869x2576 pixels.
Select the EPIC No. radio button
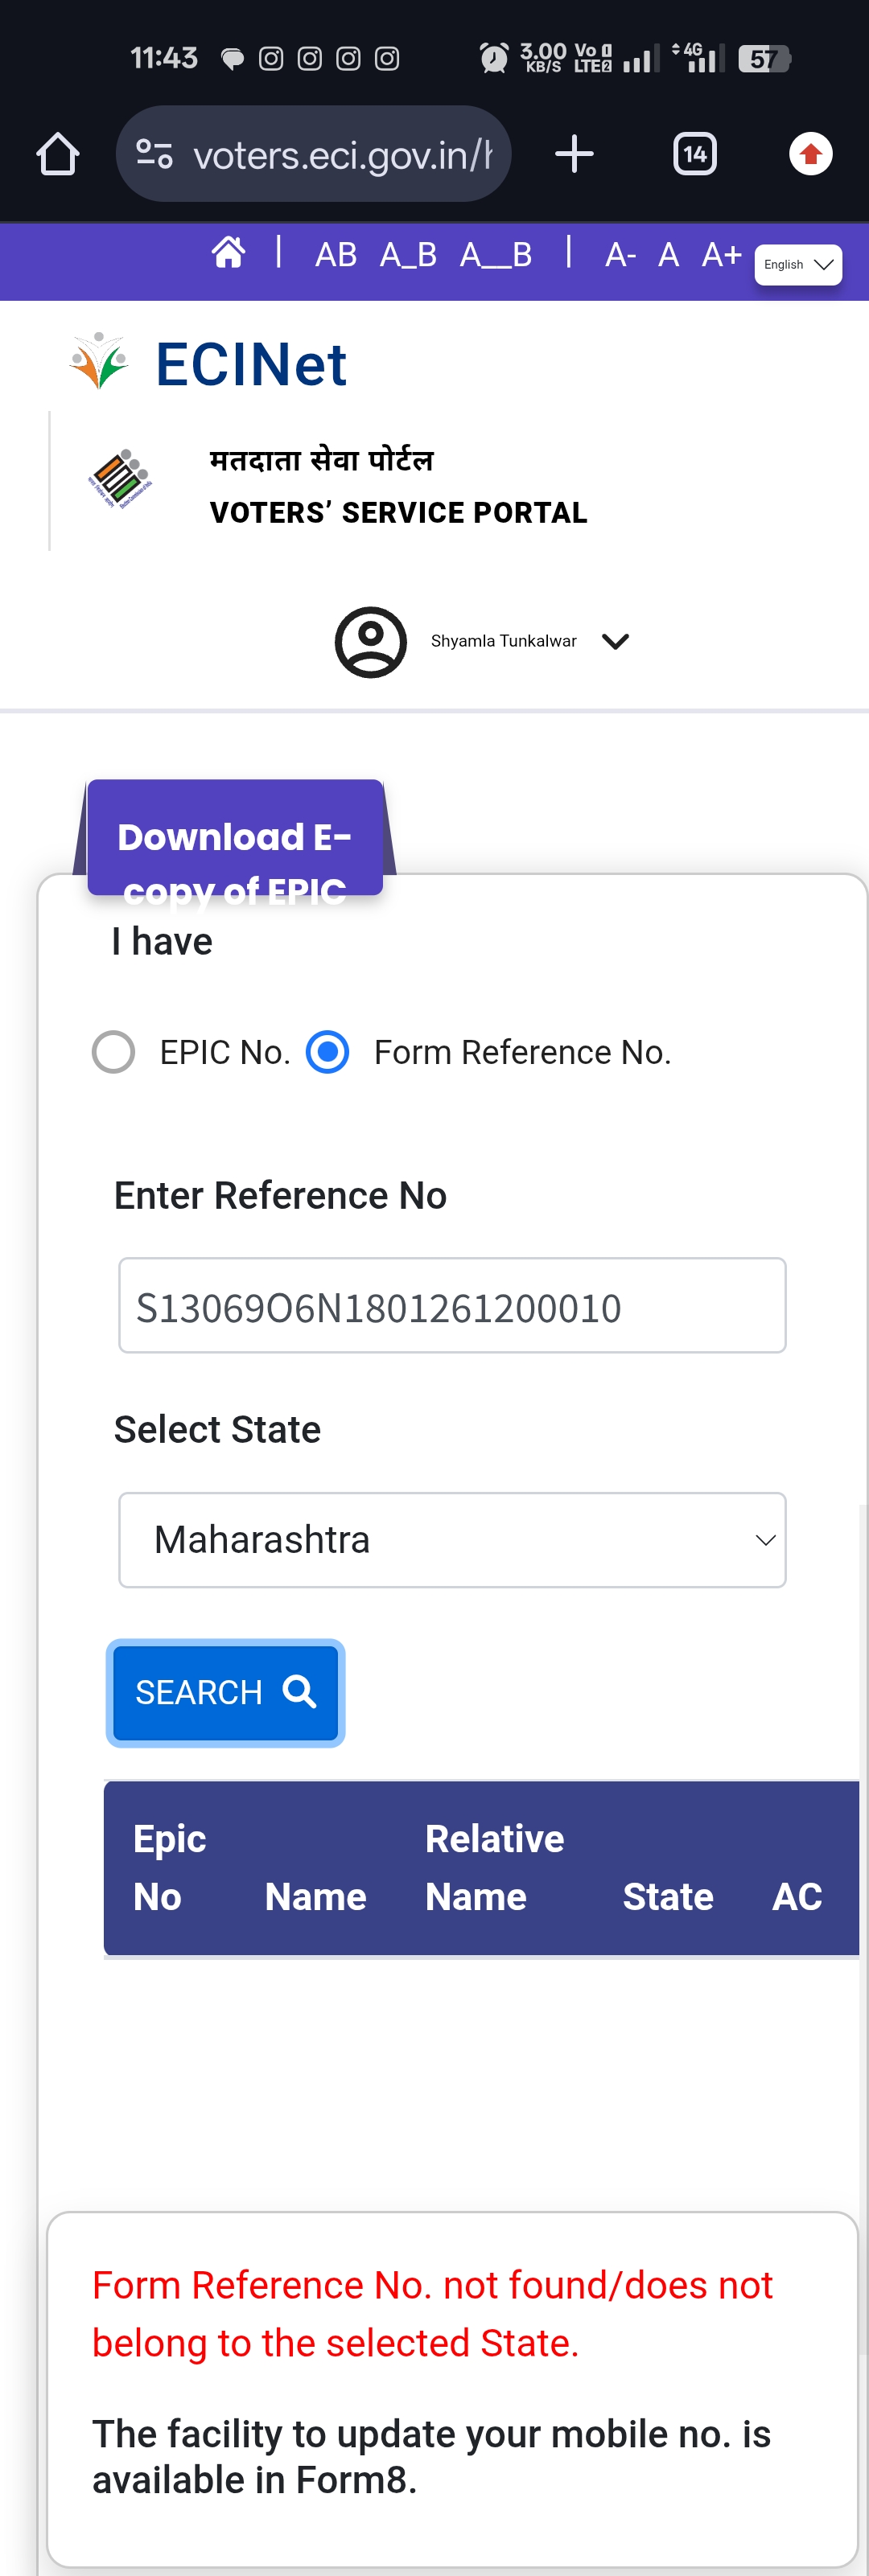(114, 1052)
